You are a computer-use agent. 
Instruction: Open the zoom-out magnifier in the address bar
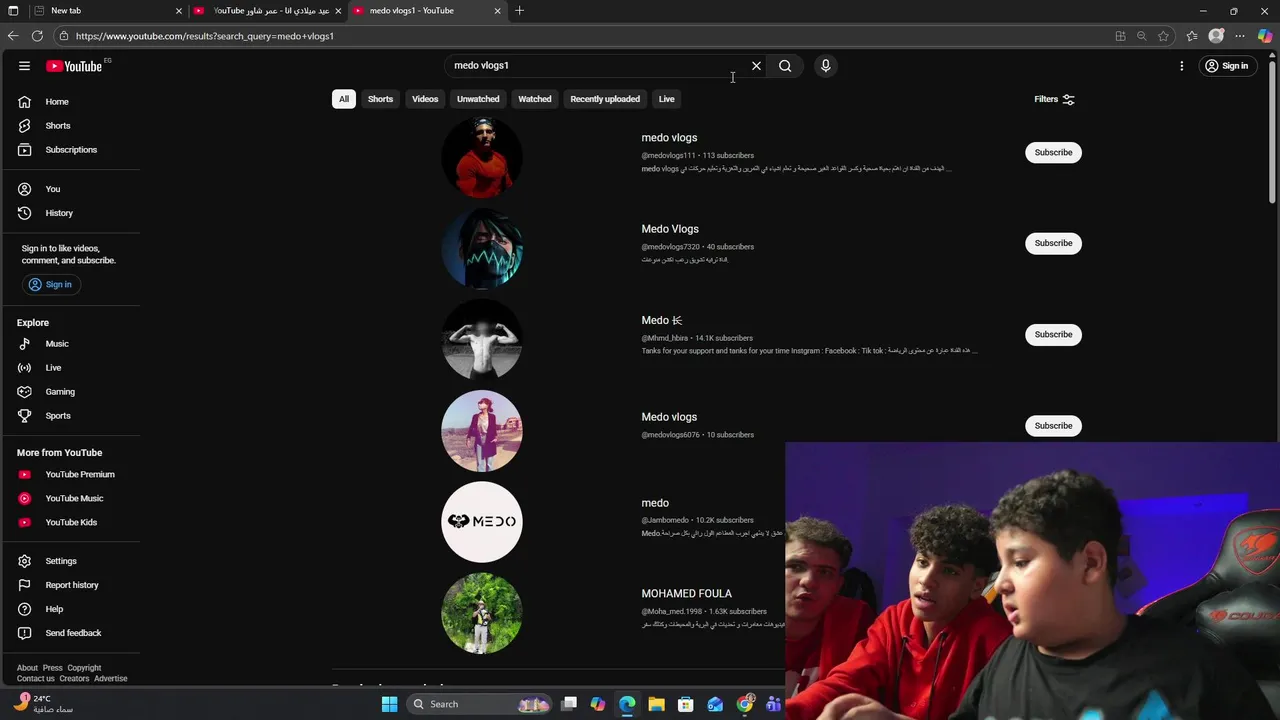(x=1141, y=36)
